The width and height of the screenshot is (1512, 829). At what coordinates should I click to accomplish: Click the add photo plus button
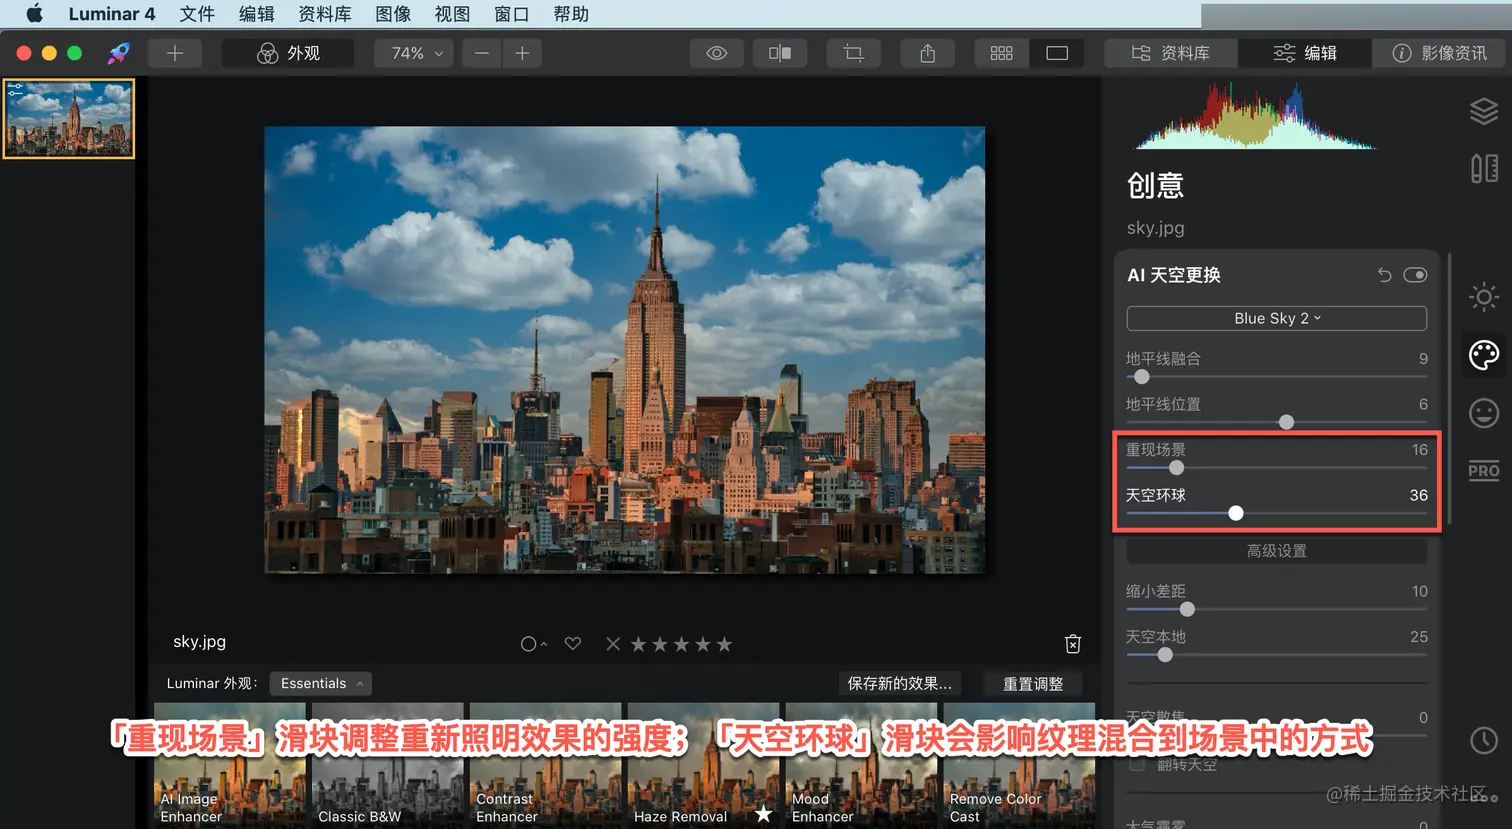tap(175, 53)
